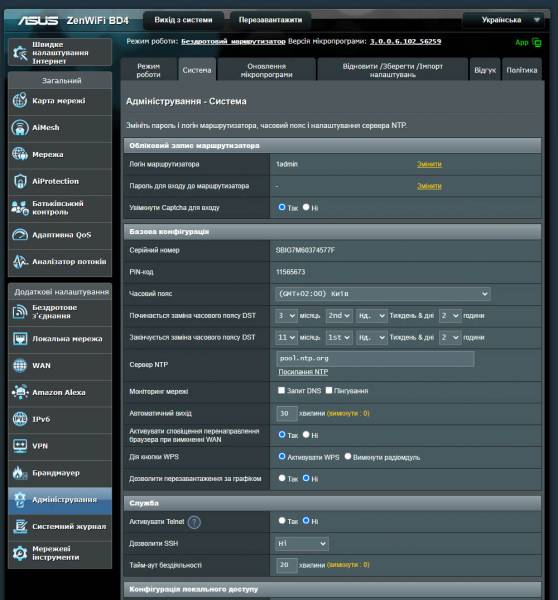The height and width of the screenshot is (600, 558).
Task: Select Вимкнути радіомодуль for WPS button
Action: click(x=348, y=457)
